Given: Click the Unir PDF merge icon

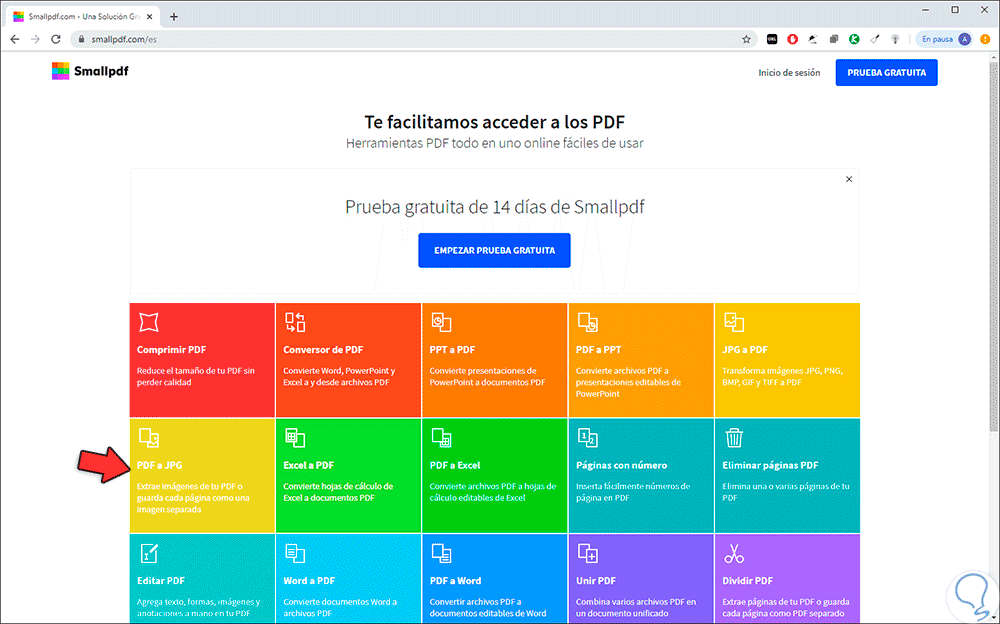Looking at the screenshot, I should (587, 553).
